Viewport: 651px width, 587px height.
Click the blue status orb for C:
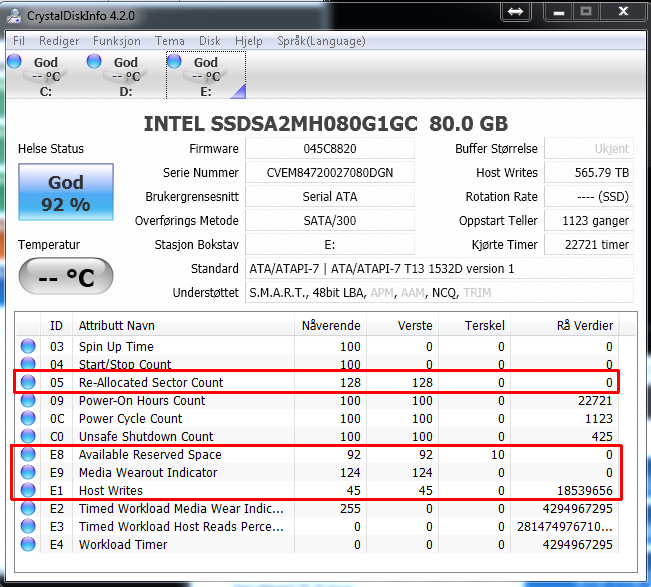15,61
